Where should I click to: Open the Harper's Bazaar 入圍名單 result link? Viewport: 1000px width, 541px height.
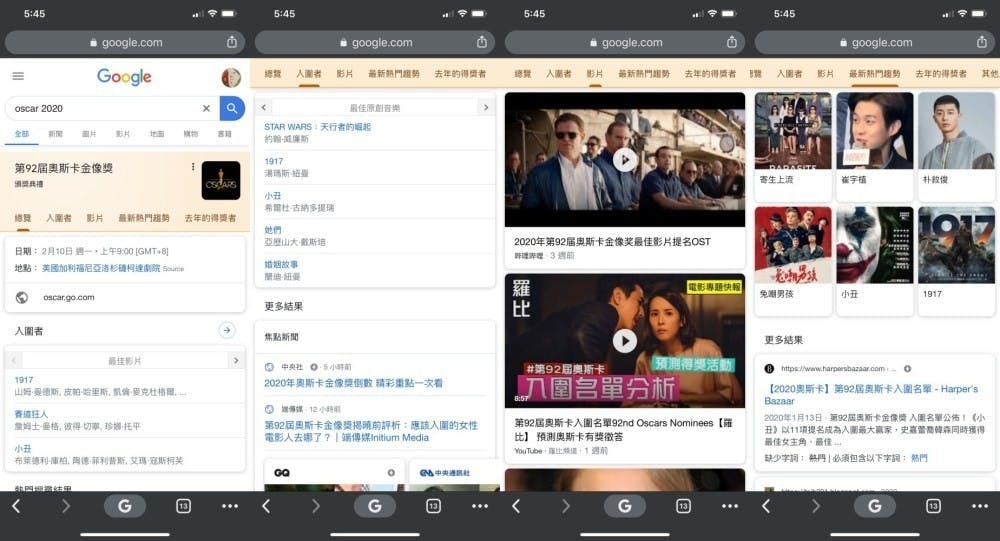(x=871, y=394)
